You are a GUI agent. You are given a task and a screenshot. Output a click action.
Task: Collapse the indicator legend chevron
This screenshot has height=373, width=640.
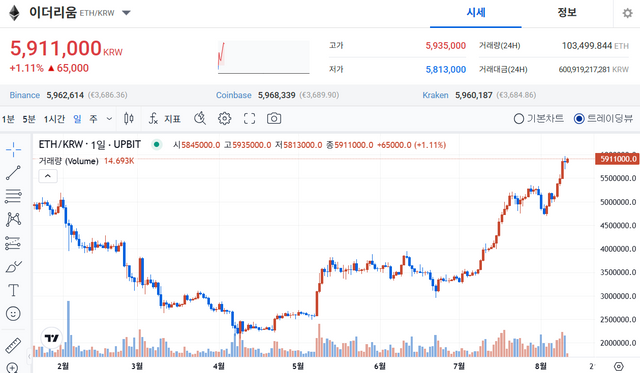[x=48, y=176]
